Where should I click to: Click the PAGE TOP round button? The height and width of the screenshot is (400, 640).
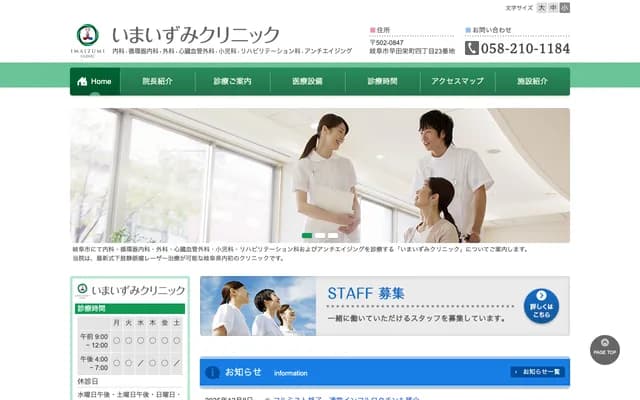[605, 350]
